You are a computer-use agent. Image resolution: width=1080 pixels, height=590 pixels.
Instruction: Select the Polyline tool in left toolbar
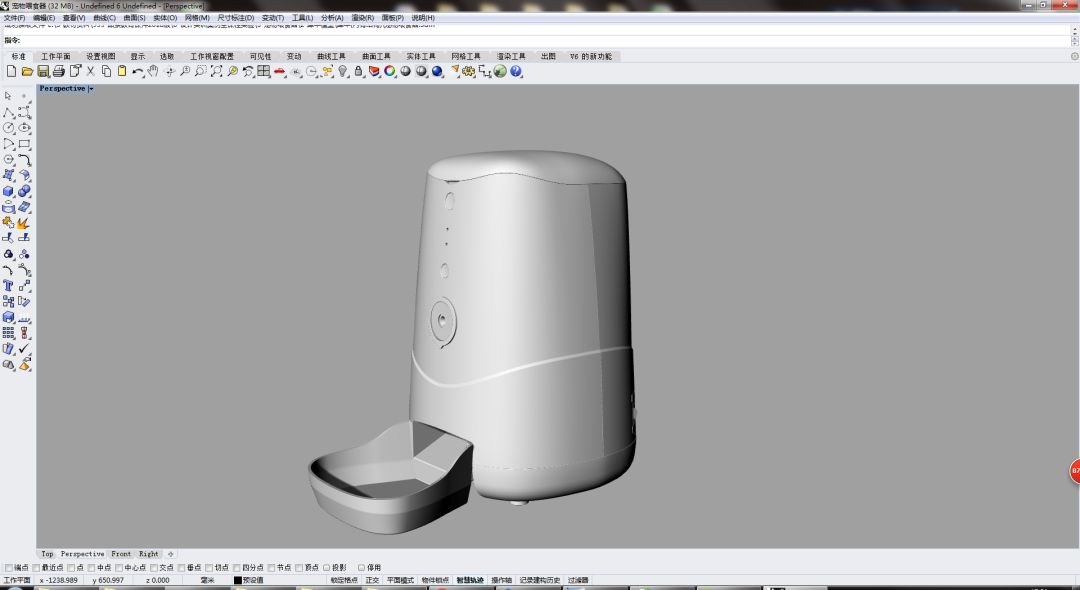click(x=8, y=112)
